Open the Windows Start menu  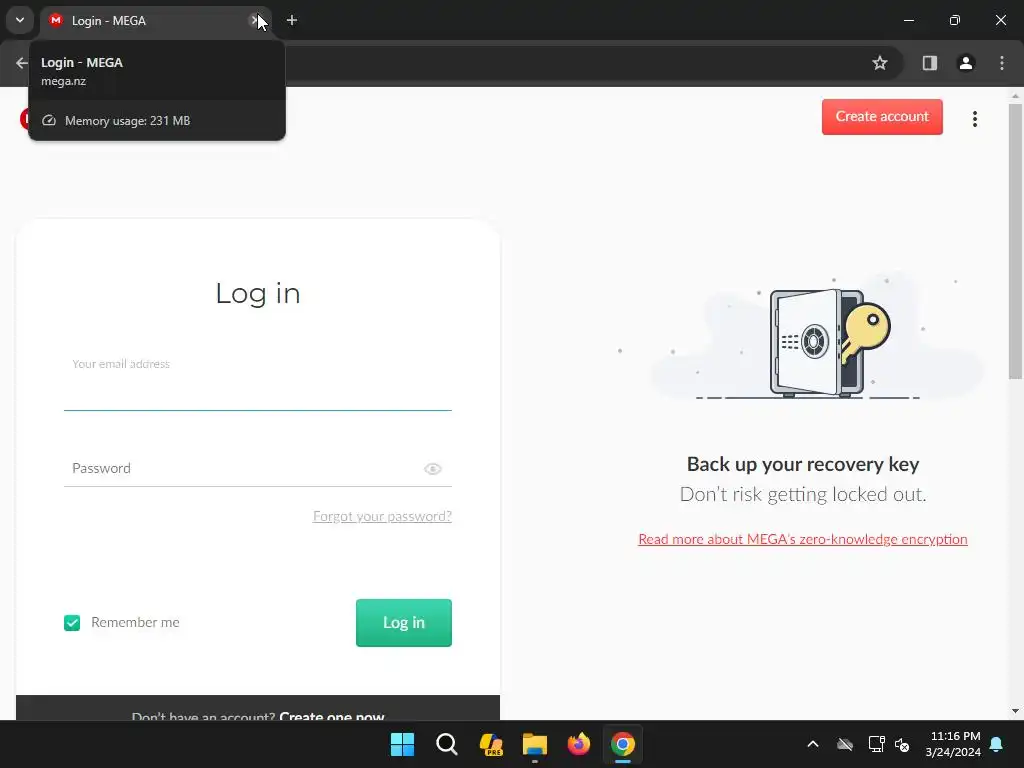pyautogui.click(x=402, y=744)
